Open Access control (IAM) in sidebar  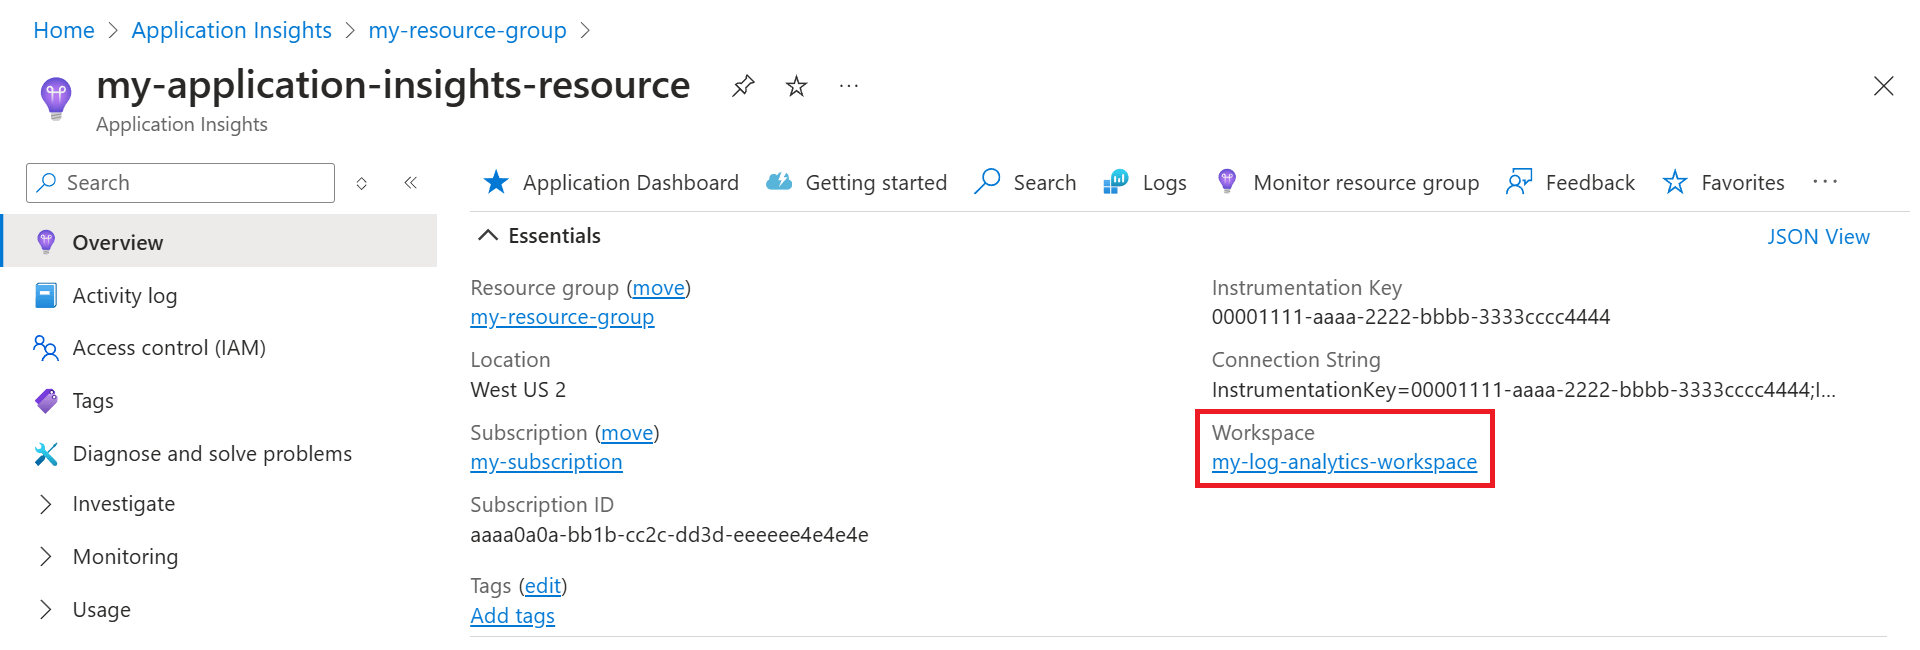click(168, 348)
